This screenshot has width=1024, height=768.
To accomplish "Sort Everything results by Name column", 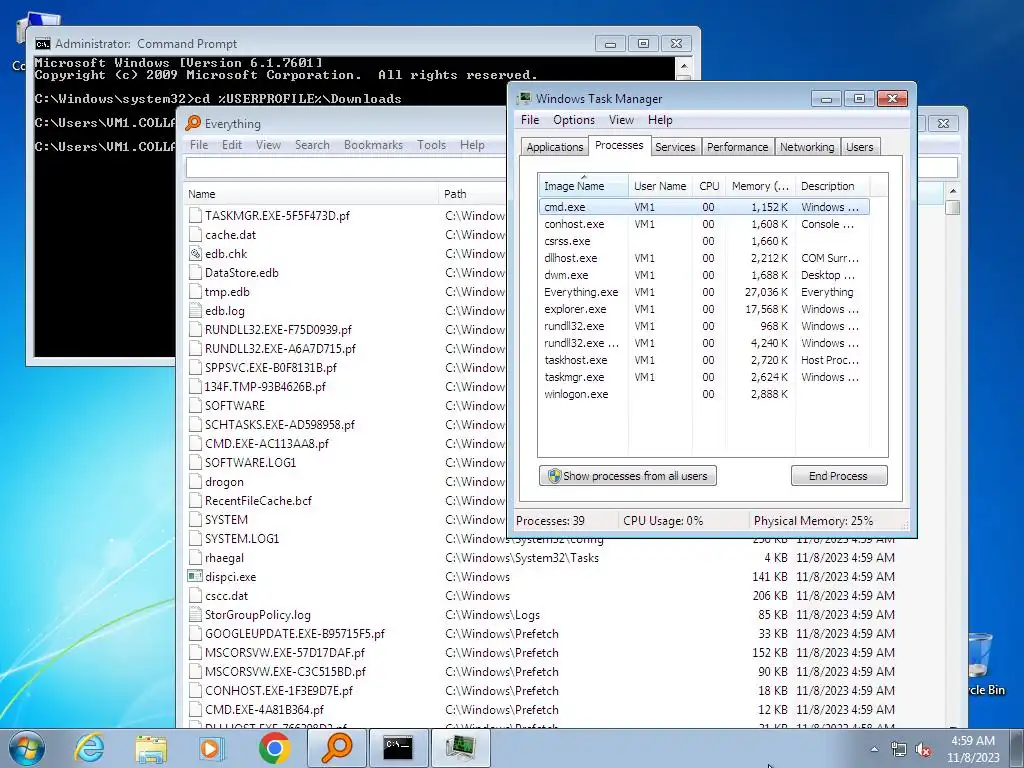I will pos(312,194).
